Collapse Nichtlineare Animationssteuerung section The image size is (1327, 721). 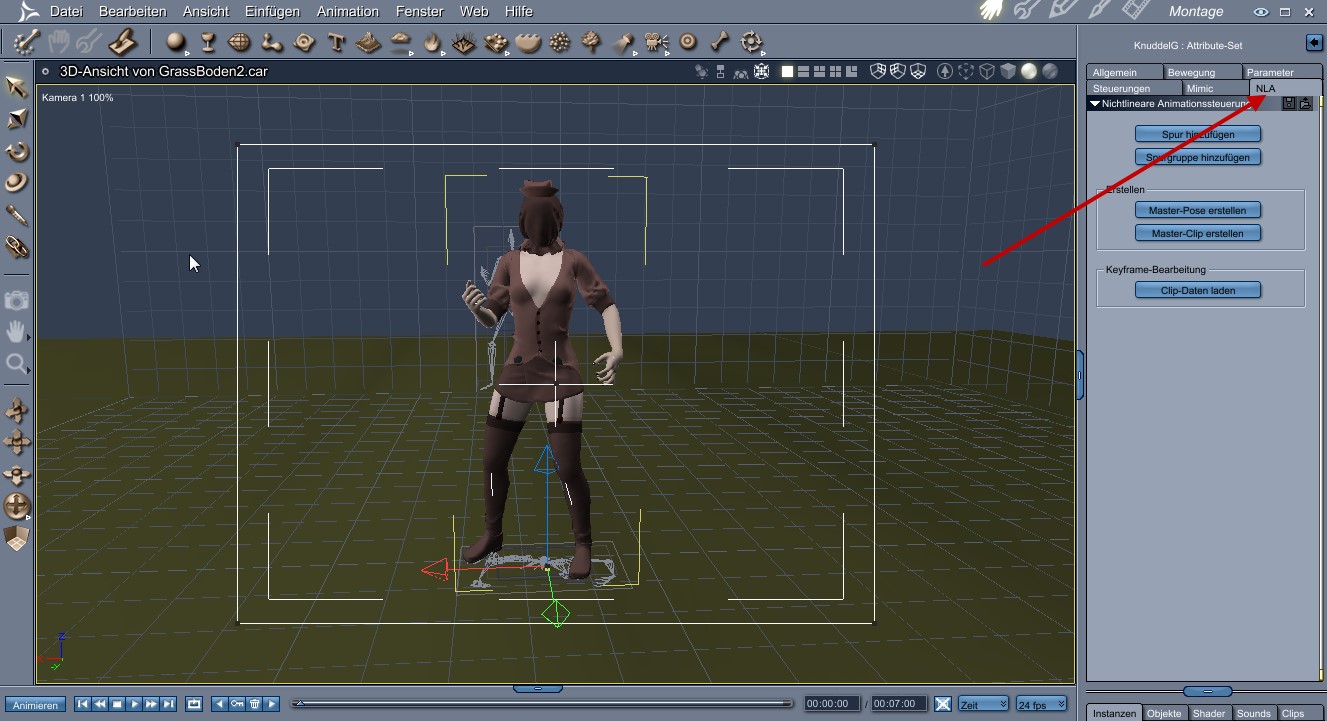click(1095, 104)
